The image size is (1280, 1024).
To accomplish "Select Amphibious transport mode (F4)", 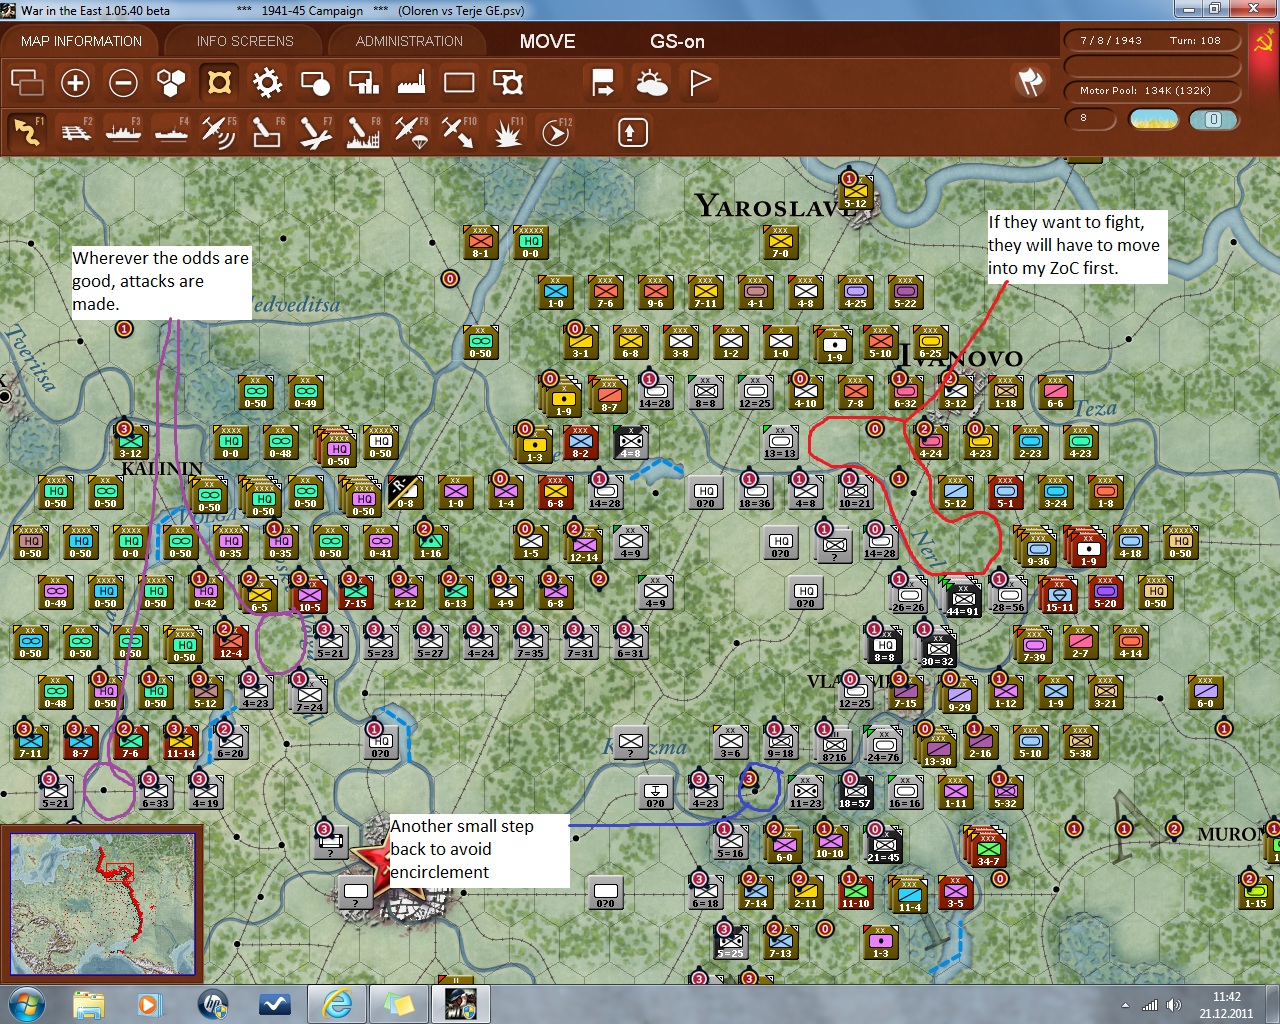I will (171, 131).
